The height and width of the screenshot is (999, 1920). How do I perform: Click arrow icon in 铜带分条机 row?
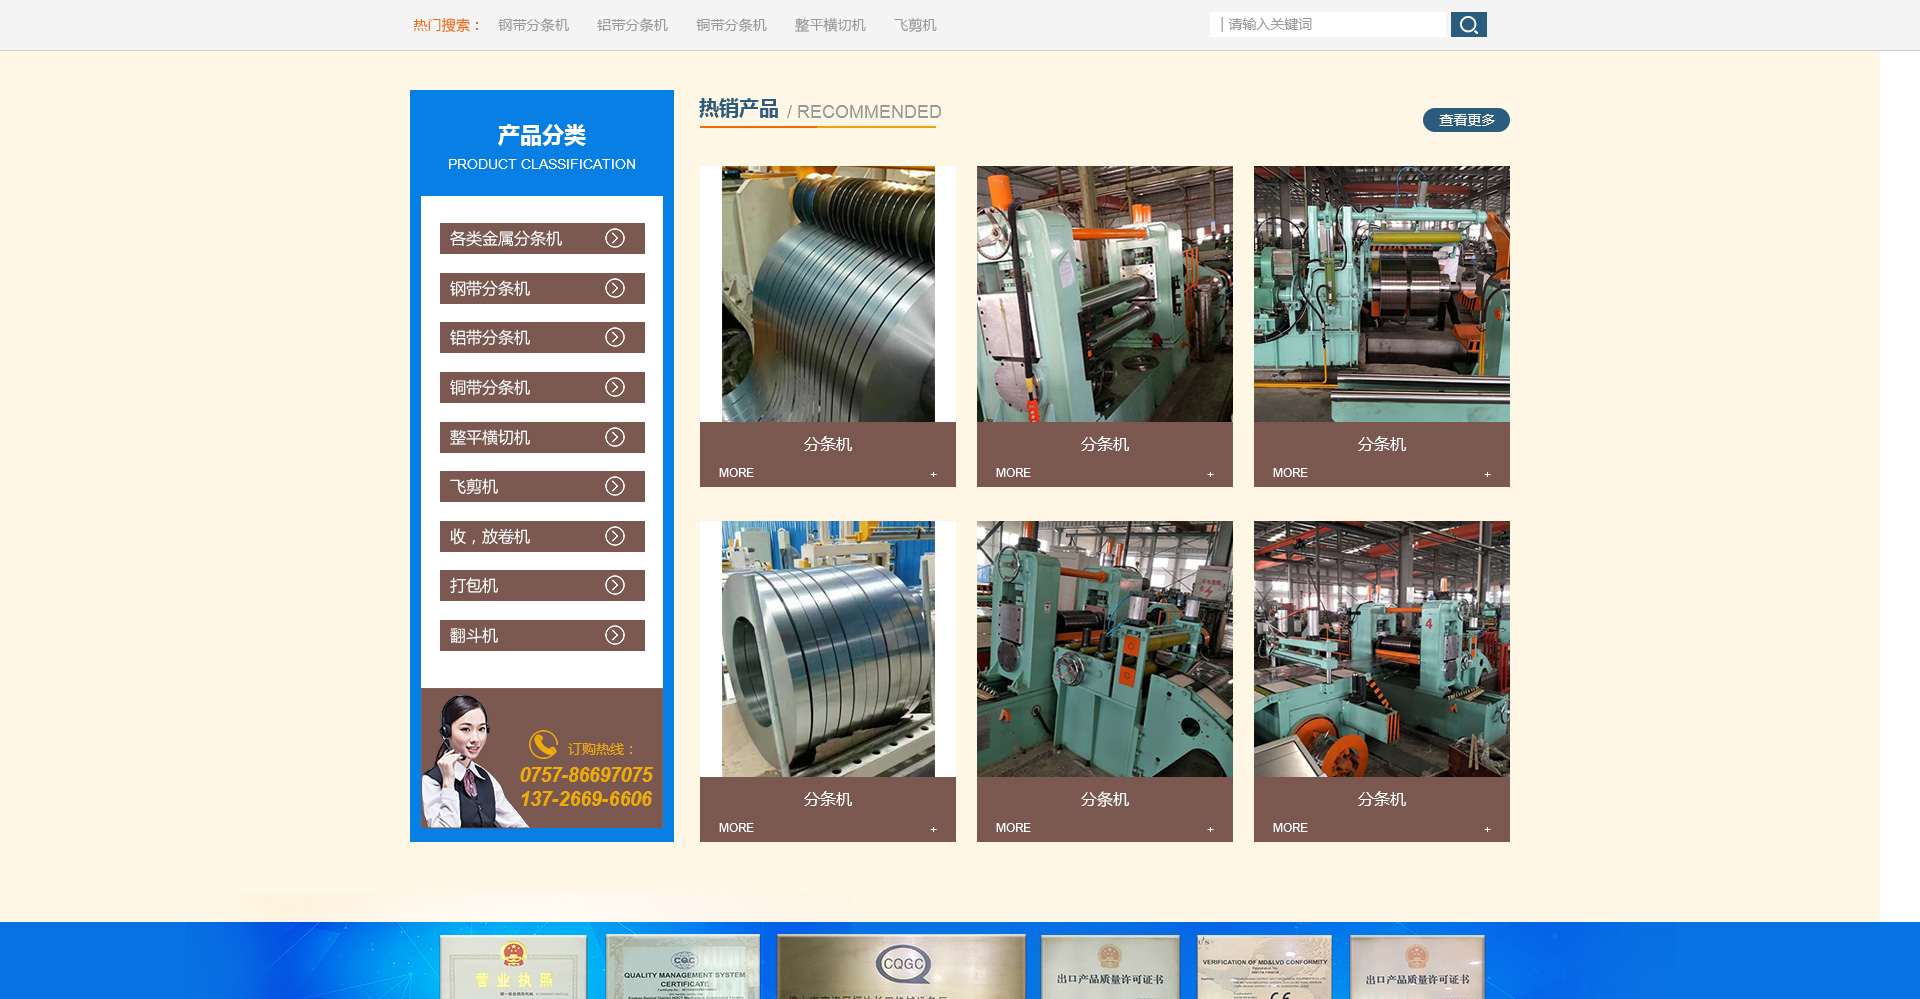(615, 387)
